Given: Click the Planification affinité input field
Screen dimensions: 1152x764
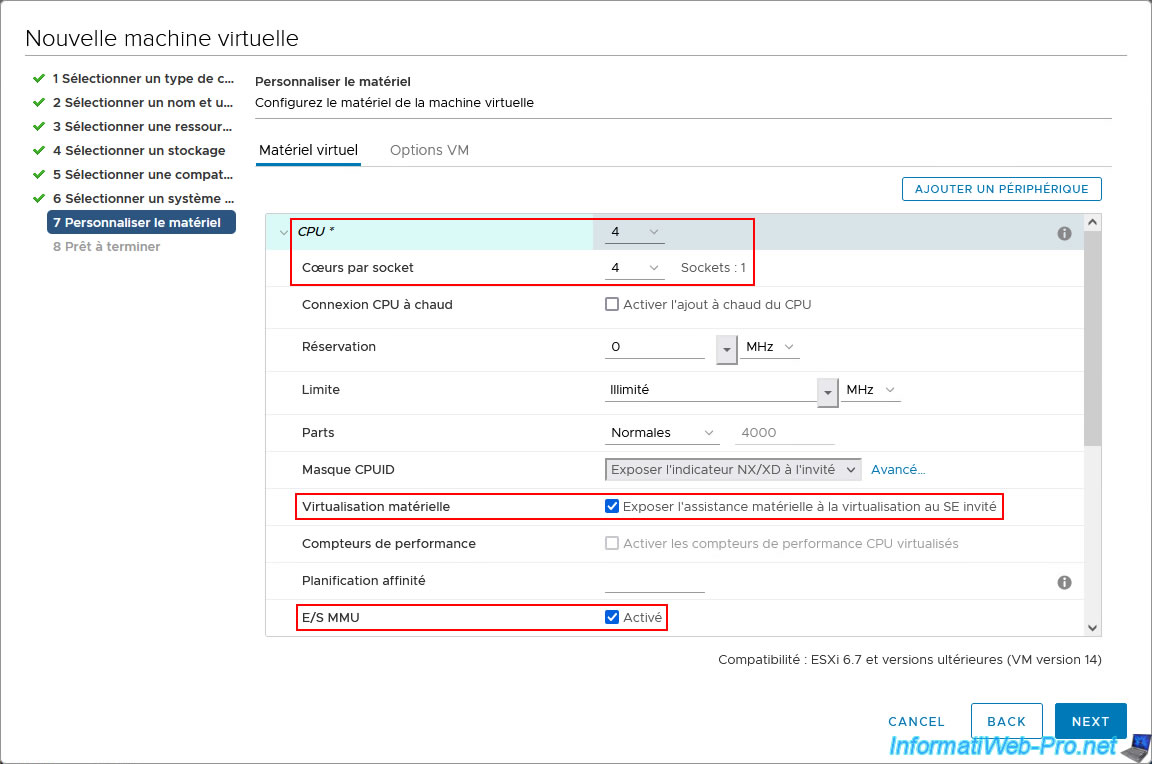Looking at the screenshot, I should 655,581.
